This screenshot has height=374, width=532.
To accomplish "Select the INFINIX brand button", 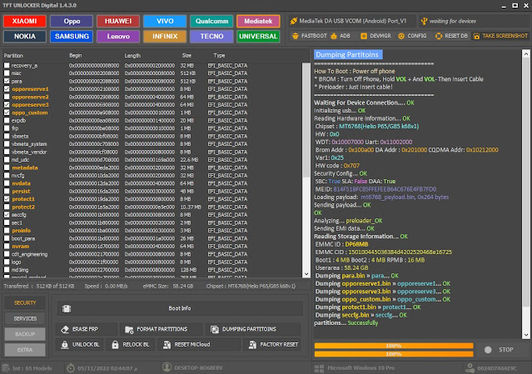I will (x=165, y=36).
